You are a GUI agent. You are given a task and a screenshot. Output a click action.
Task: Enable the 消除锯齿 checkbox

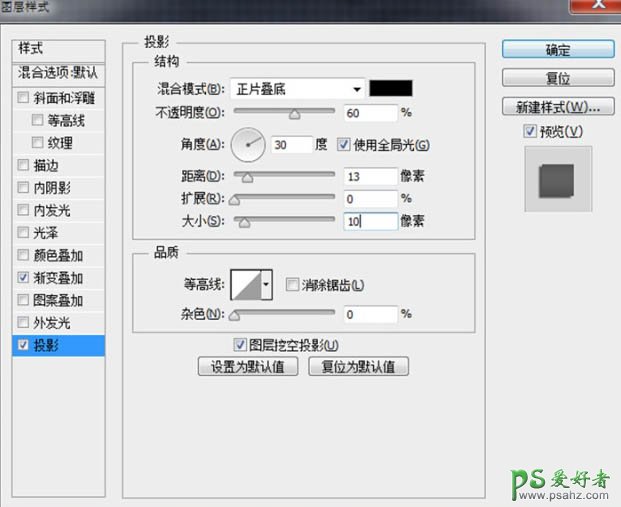pyautogui.click(x=293, y=286)
